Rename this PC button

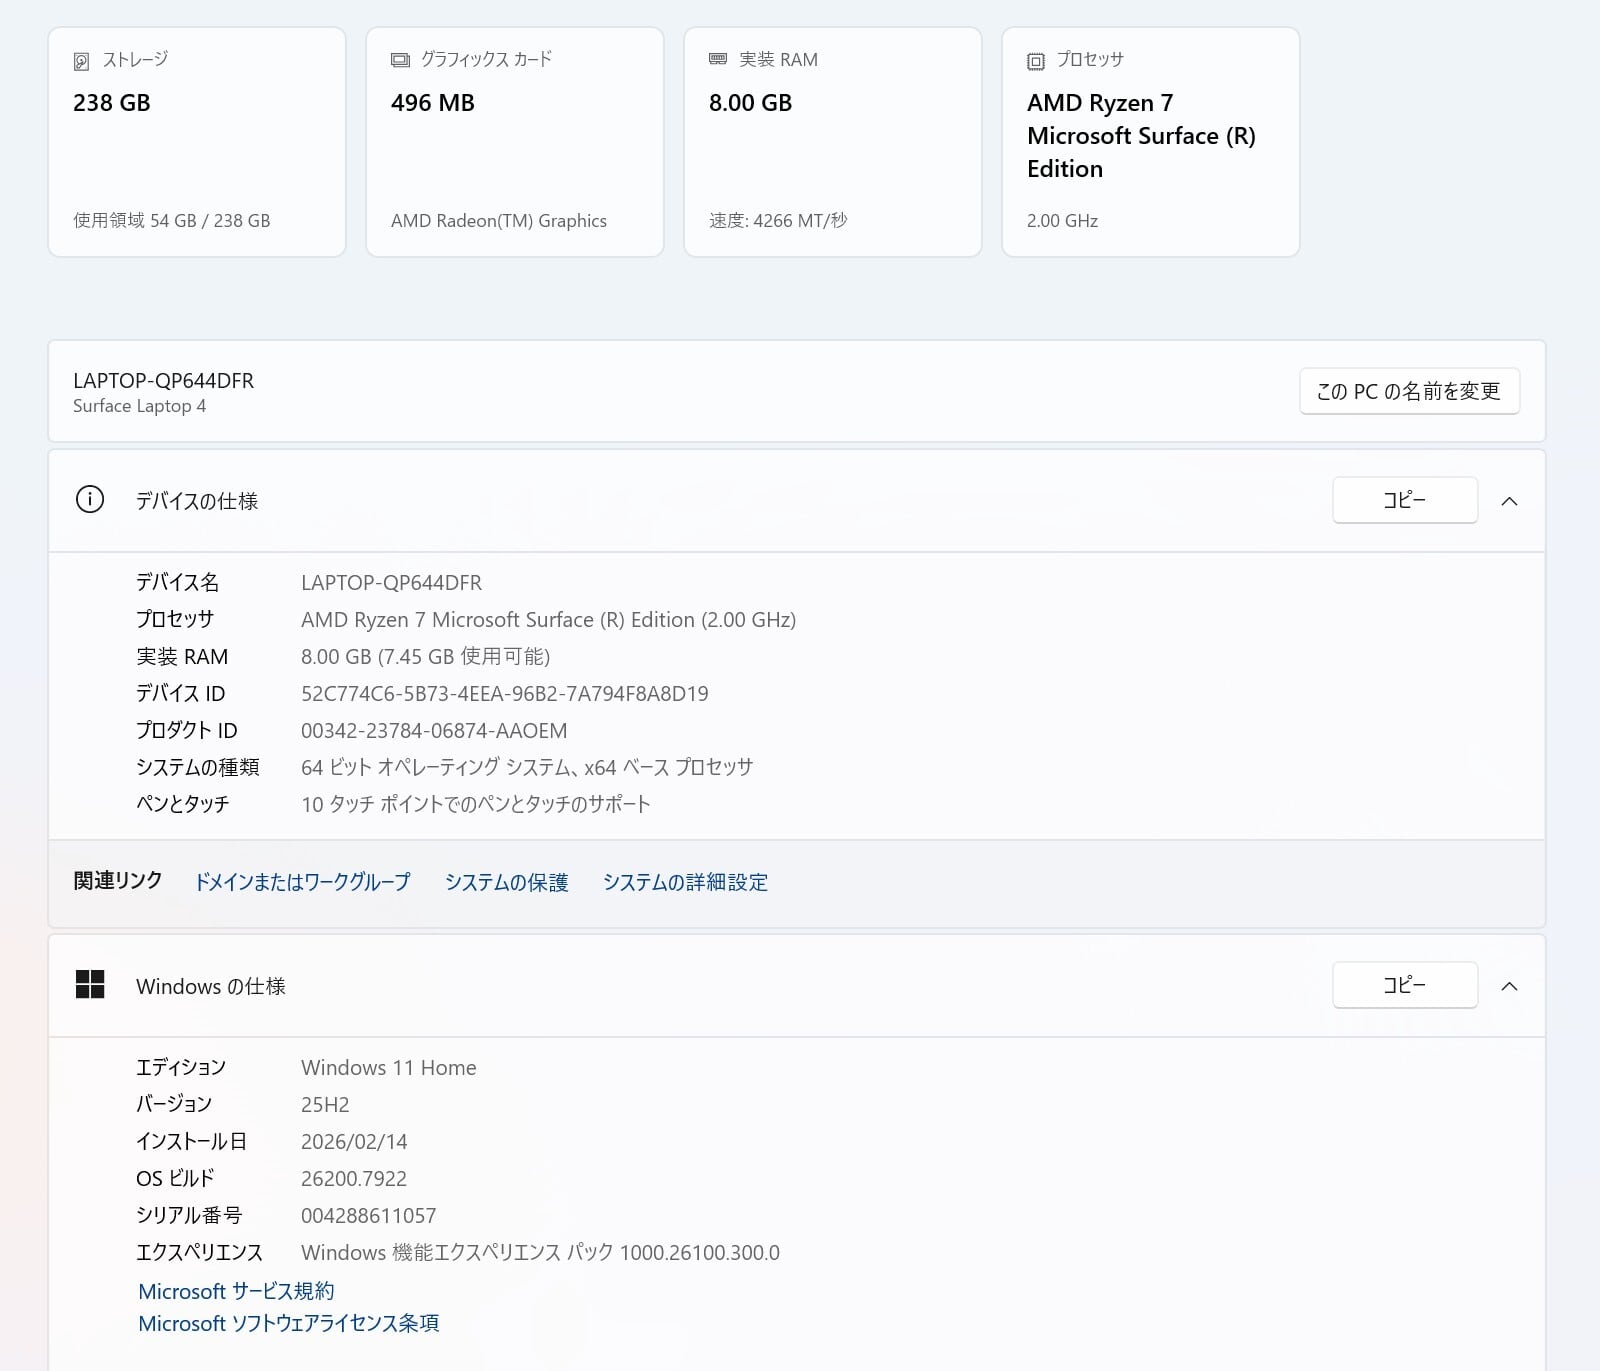1408,391
